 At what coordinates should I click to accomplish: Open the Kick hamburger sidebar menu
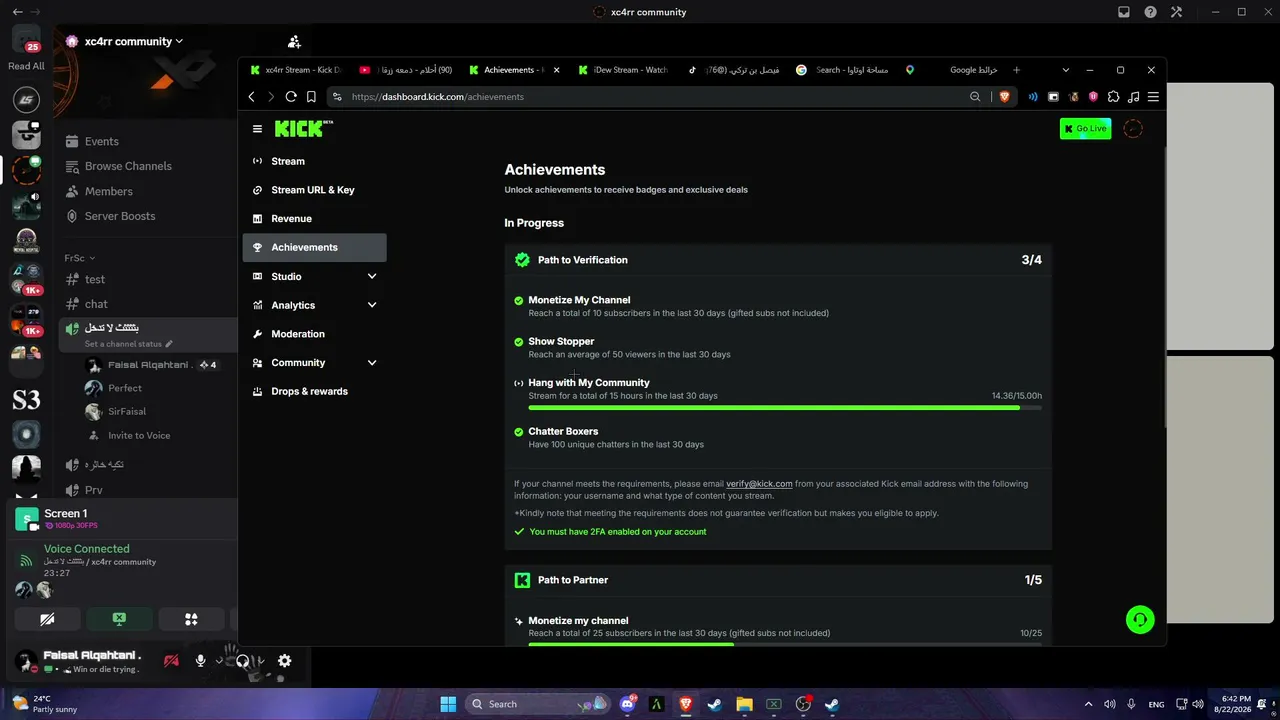click(x=257, y=129)
